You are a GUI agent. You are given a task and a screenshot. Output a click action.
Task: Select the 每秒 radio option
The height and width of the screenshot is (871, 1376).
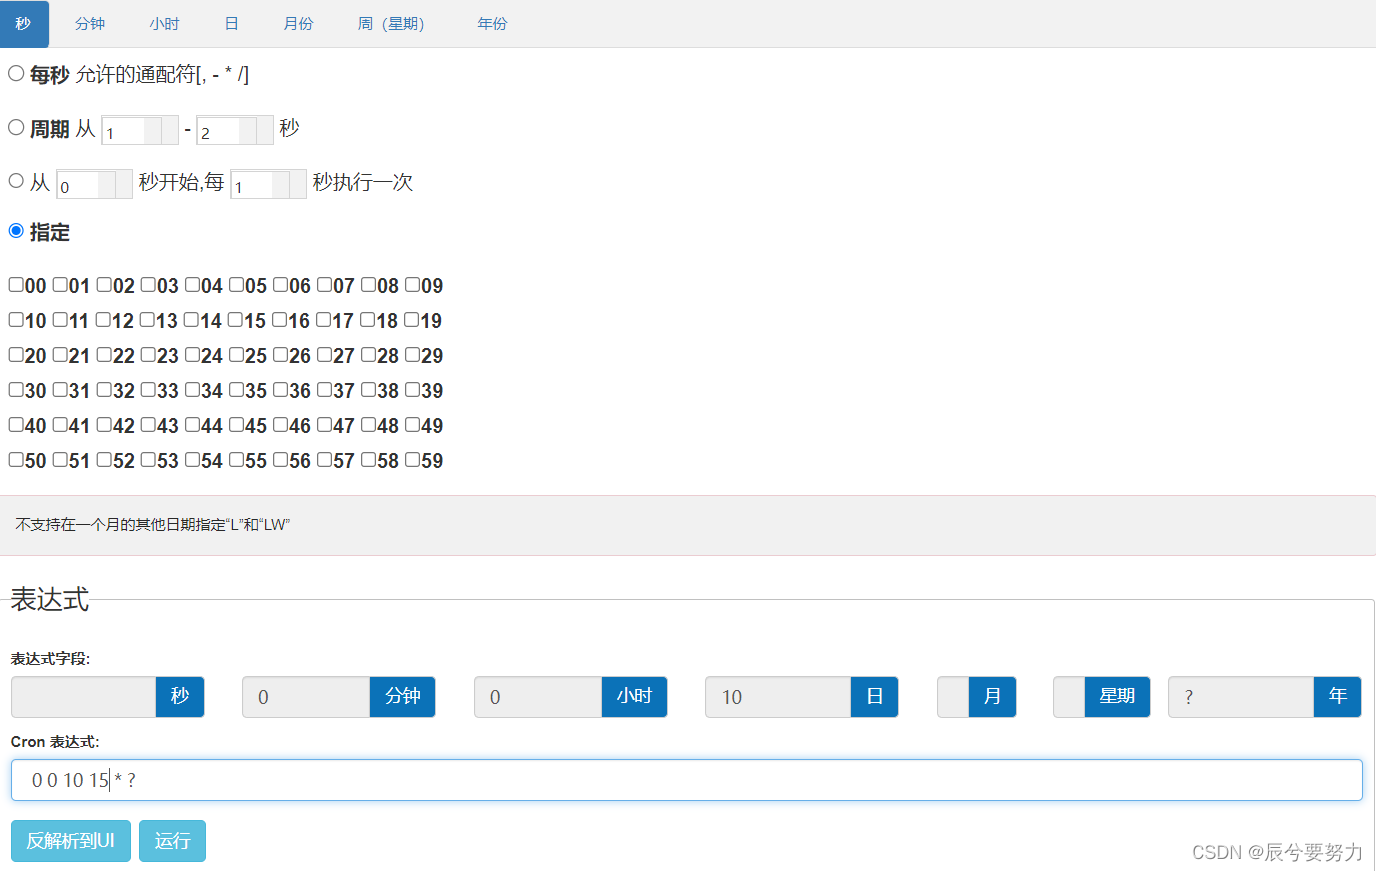[x=15, y=72]
